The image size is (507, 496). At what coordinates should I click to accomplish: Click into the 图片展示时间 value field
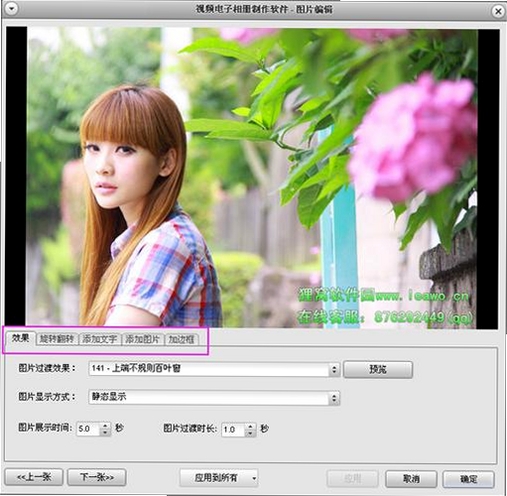coord(89,429)
